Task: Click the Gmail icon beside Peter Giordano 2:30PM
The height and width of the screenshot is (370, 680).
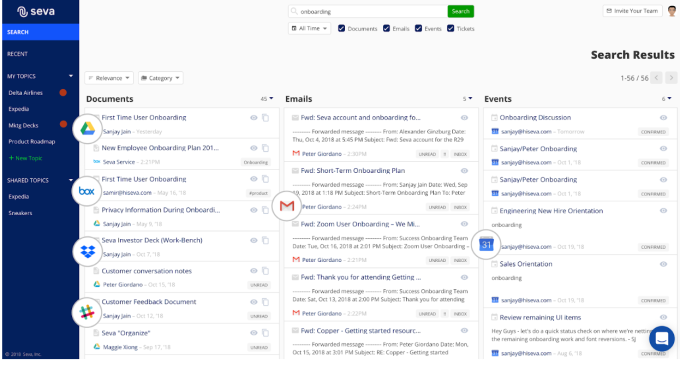Action: coord(296,153)
